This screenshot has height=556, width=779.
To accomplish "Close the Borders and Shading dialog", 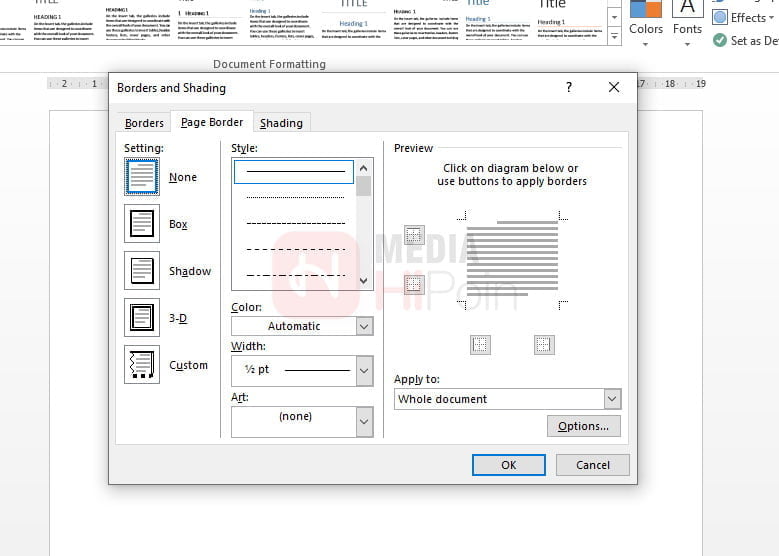I will (614, 87).
